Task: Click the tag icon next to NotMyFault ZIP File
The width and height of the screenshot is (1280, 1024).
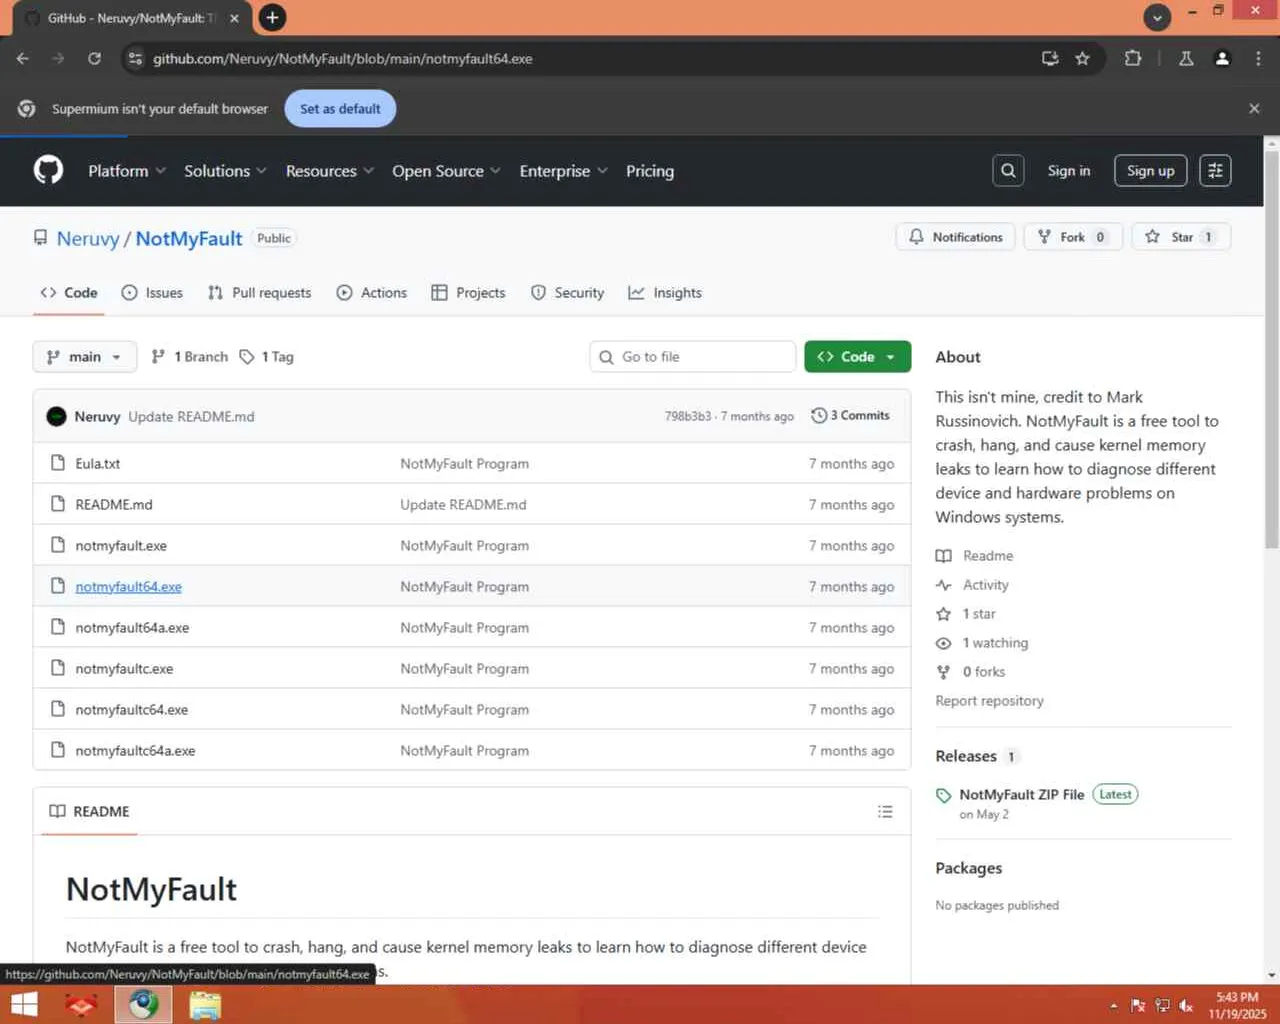Action: [943, 795]
